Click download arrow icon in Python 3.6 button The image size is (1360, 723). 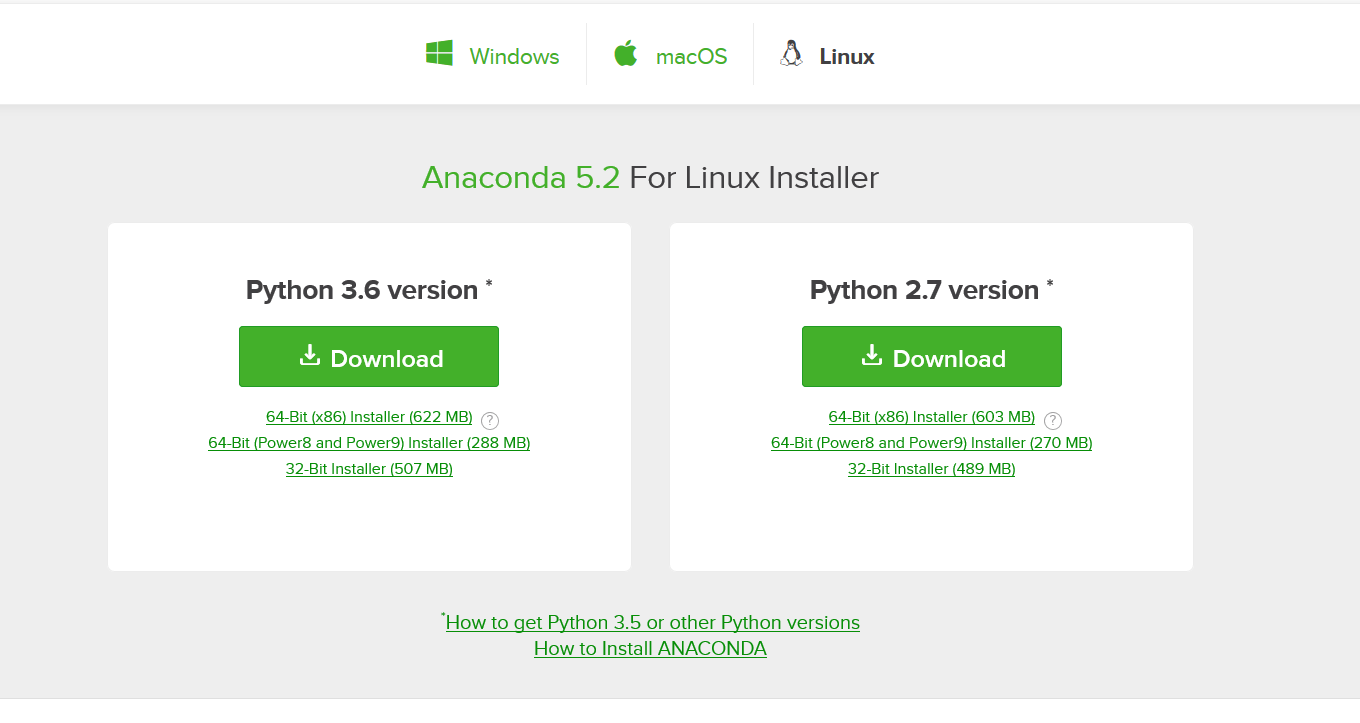coord(310,356)
